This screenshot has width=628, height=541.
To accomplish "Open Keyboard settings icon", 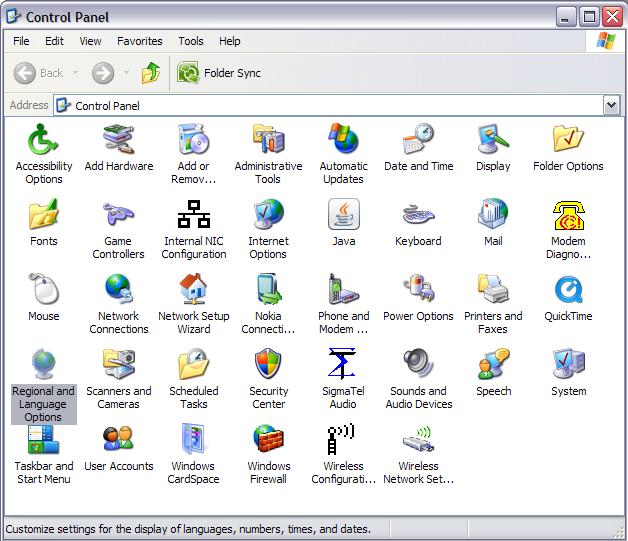I will click(x=419, y=214).
